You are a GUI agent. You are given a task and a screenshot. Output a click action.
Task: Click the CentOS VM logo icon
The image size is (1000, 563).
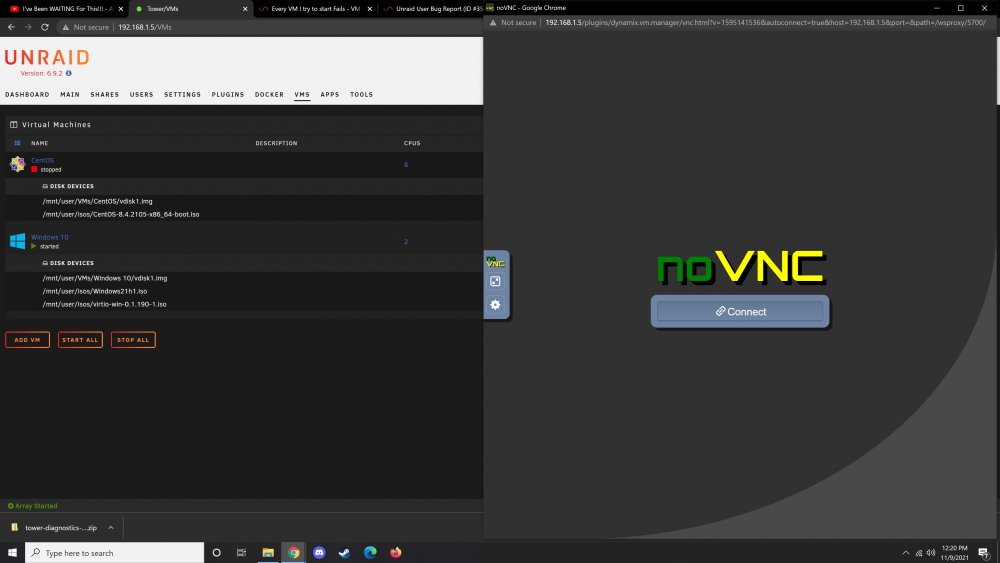[x=17, y=165]
